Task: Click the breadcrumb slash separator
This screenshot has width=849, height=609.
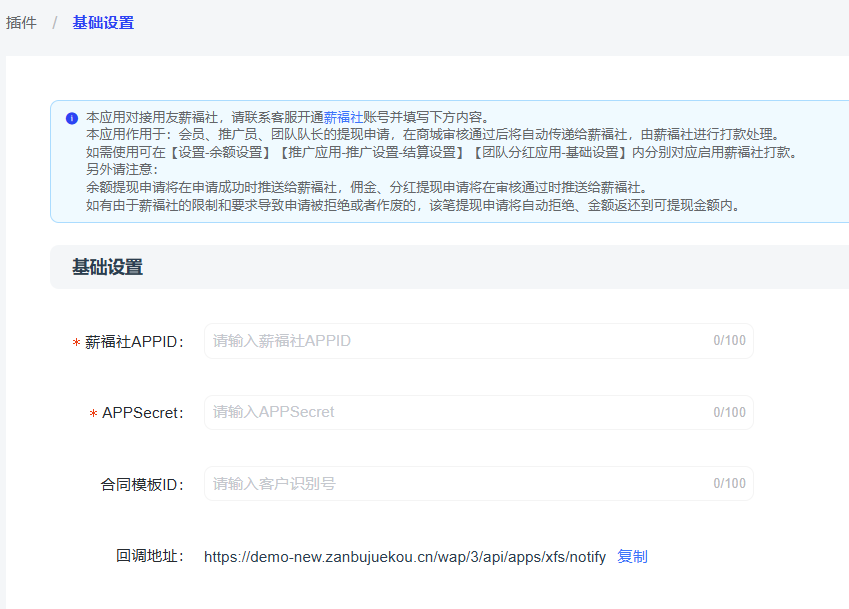Action: click(x=55, y=22)
